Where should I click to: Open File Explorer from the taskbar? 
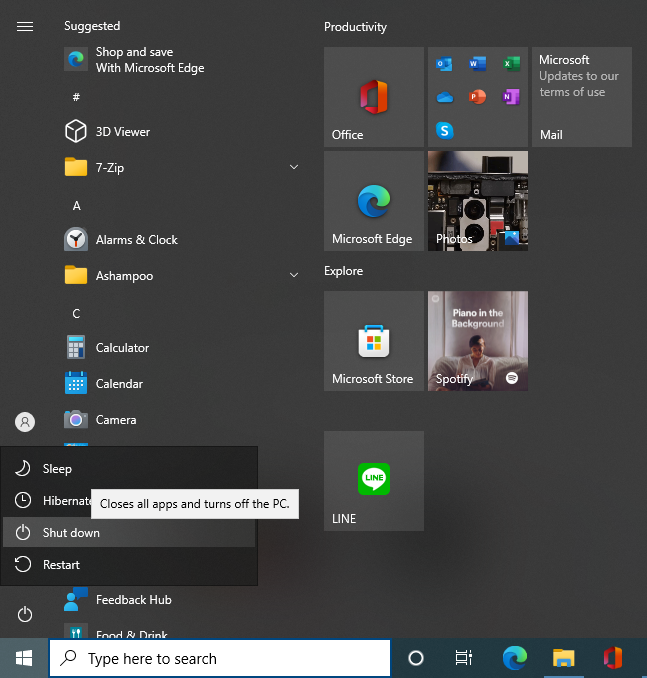(564, 658)
